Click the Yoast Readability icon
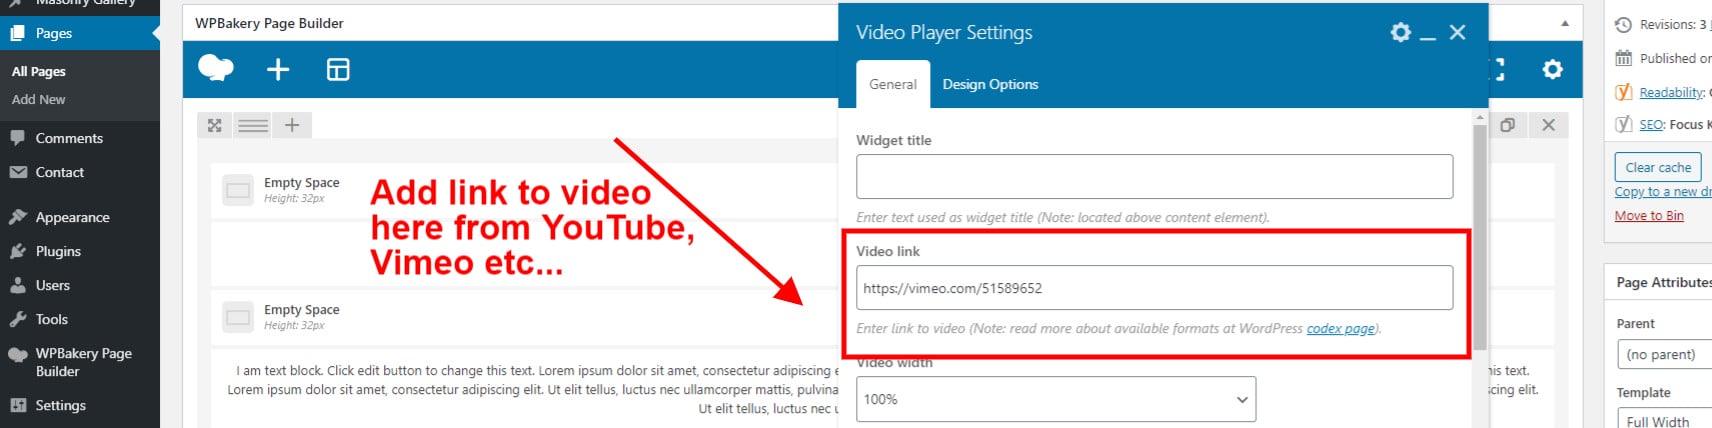This screenshot has height=428, width=1712. (1624, 92)
